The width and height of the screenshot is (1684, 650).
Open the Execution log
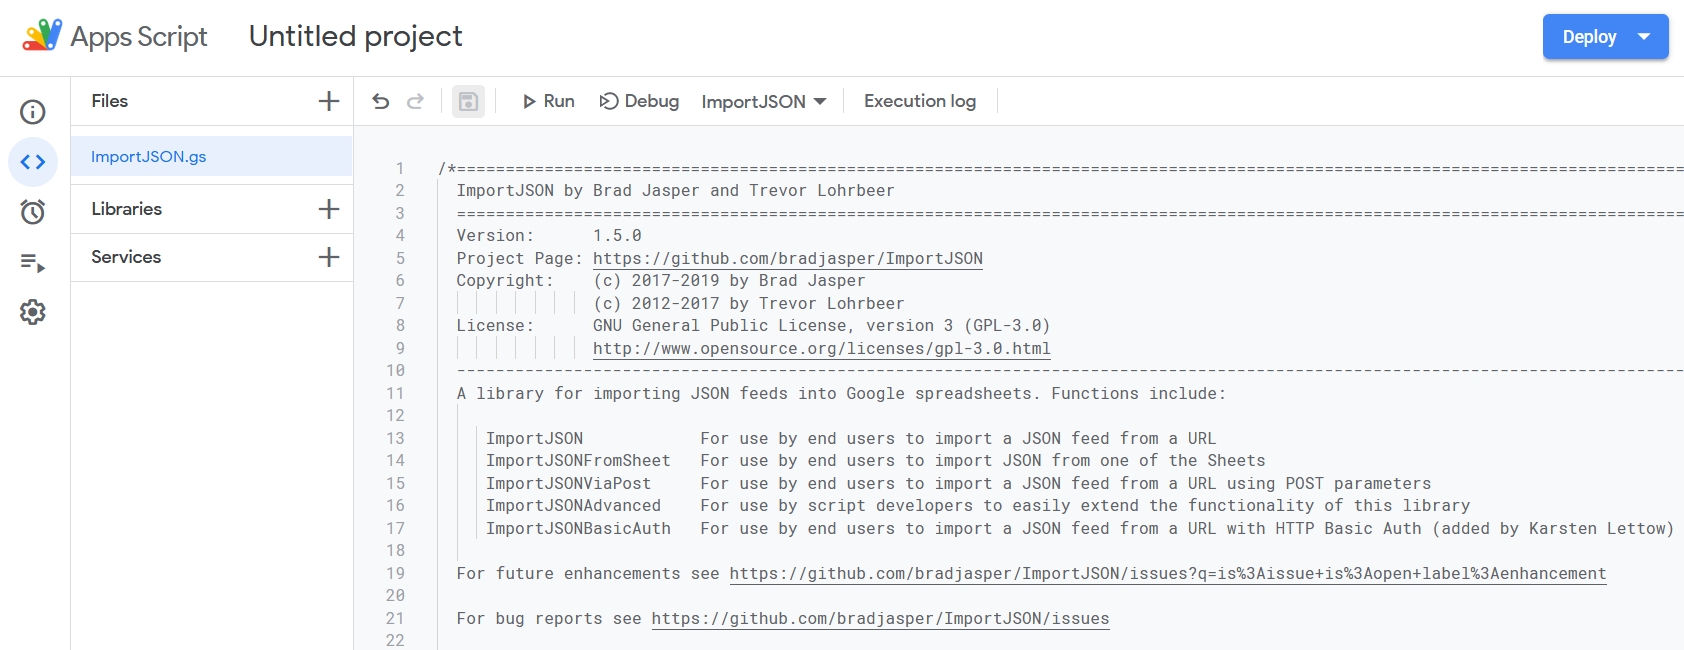click(x=920, y=101)
